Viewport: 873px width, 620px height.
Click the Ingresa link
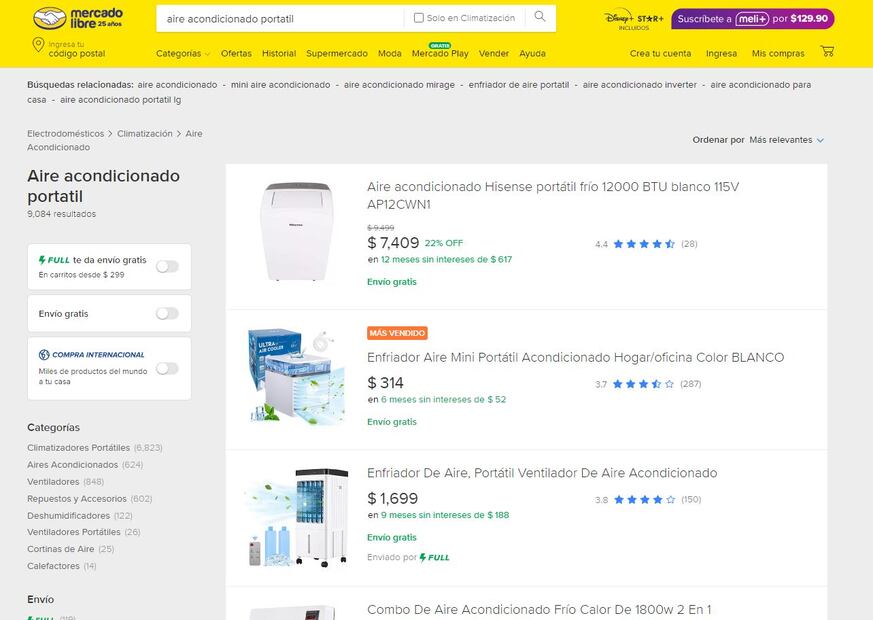click(721, 53)
